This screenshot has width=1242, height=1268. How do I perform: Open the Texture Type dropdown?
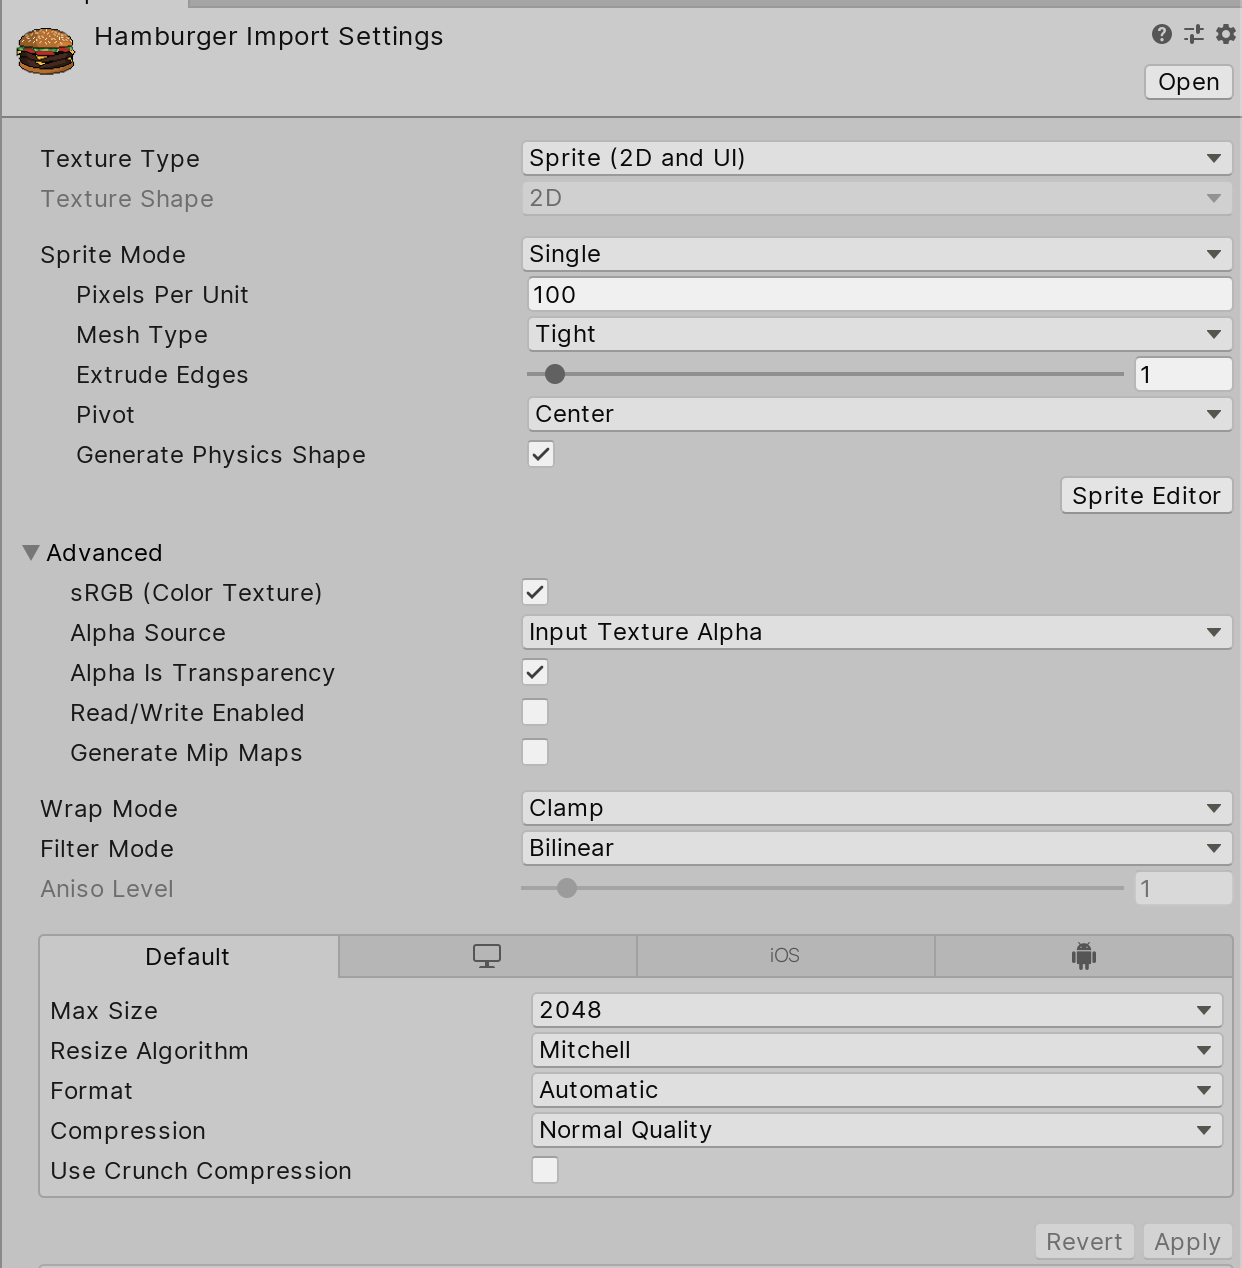click(876, 158)
